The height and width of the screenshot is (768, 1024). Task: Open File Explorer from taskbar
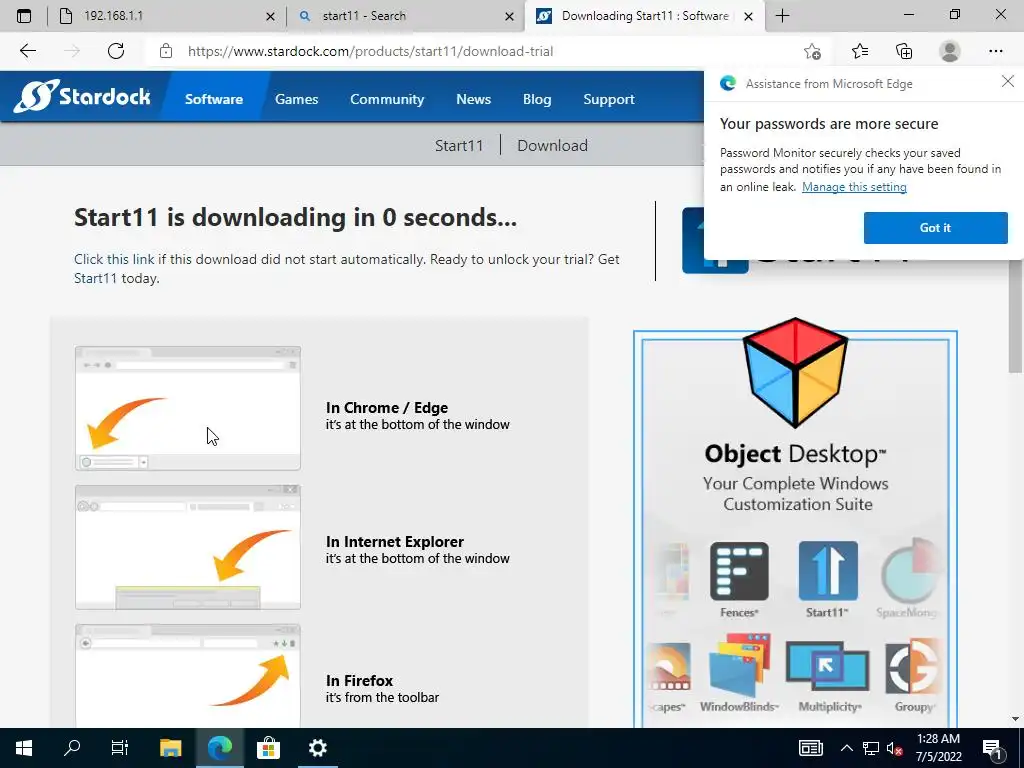point(170,748)
